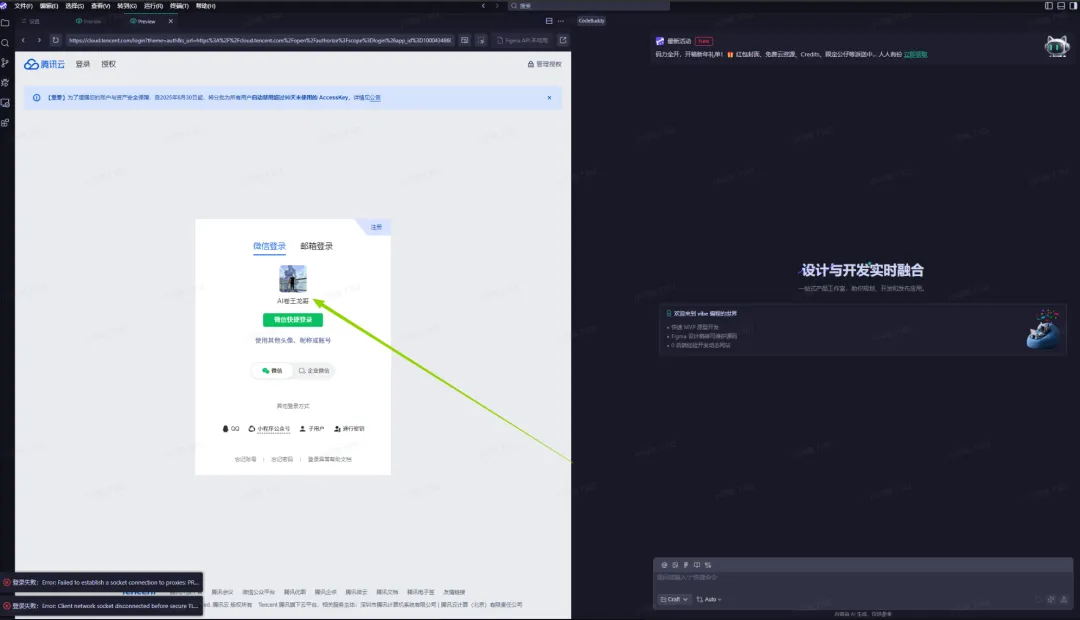Open the Auto model dropdown
The width and height of the screenshot is (1080, 620).
(709, 599)
